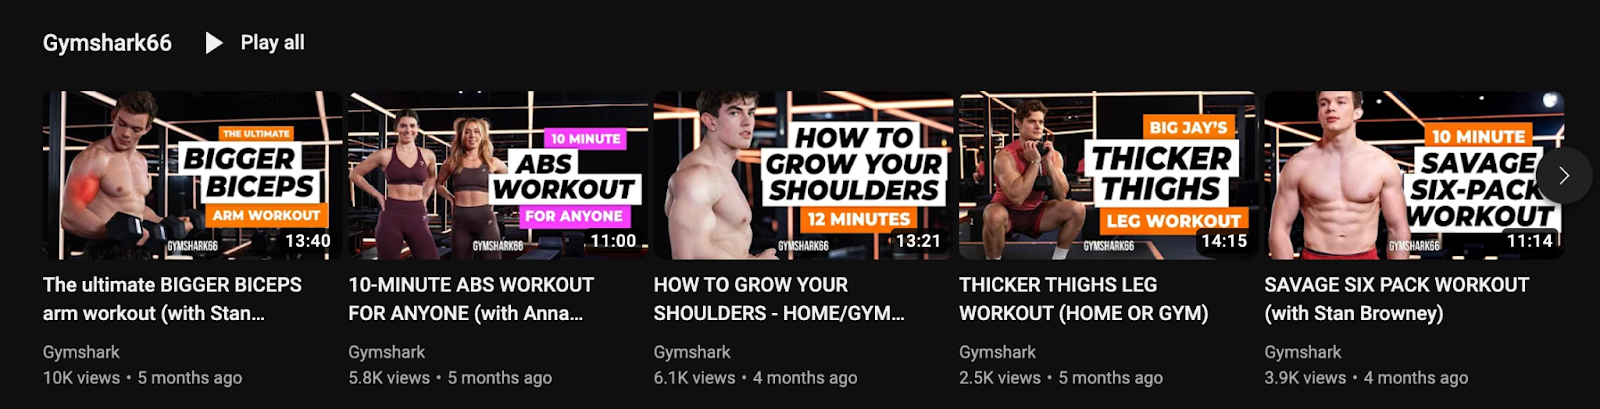Click Gymshark channel name under abs video
The width and height of the screenshot is (1600, 409).
coord(386,352)
